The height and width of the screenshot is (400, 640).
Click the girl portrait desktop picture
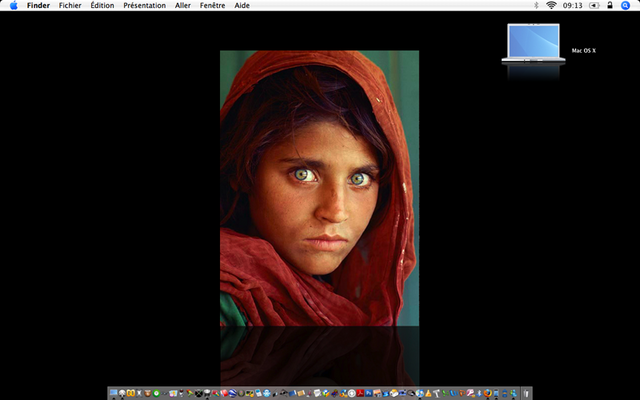pyautogui.click(x=319, y=188)
